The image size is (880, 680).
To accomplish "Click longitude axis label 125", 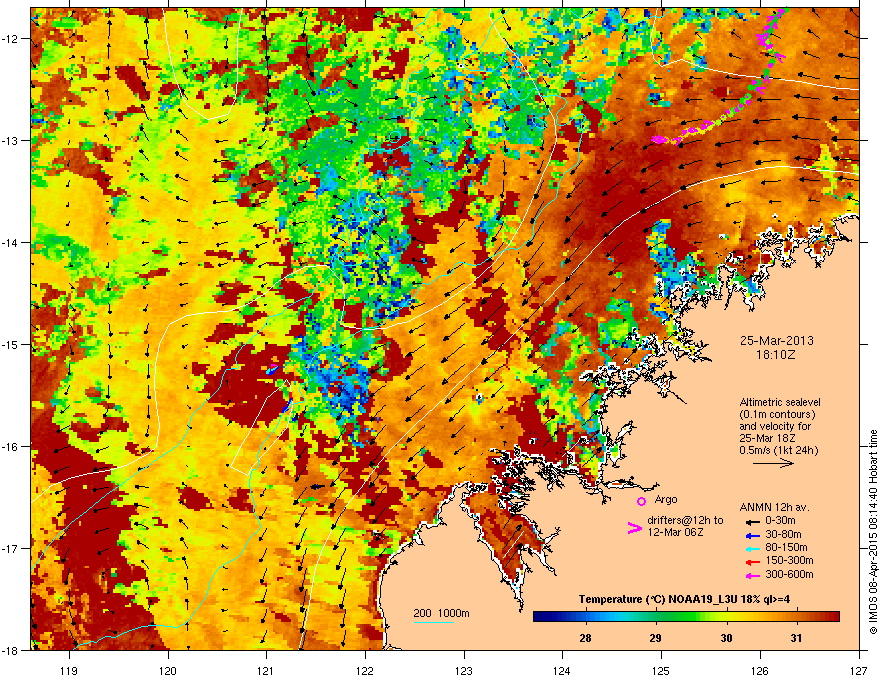I will [x=661, y=670].
